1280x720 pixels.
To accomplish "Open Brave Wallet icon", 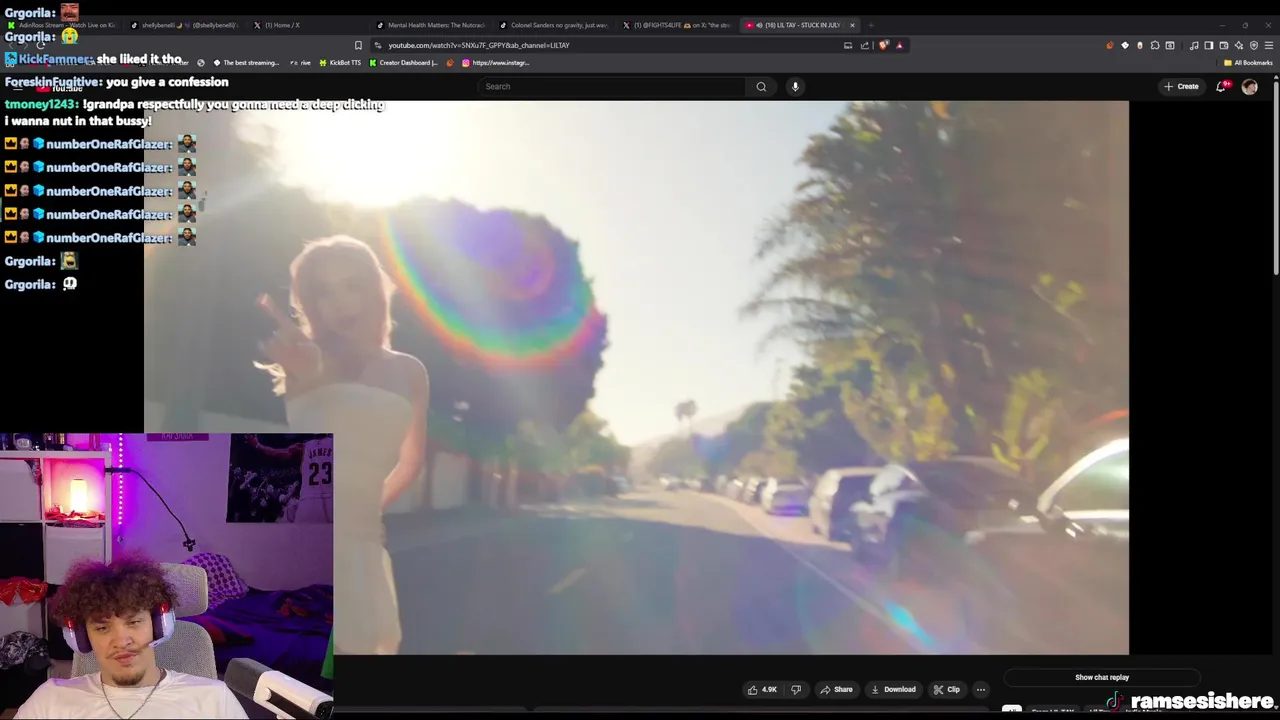I will pyautogui.click(x=1223, y=45).
